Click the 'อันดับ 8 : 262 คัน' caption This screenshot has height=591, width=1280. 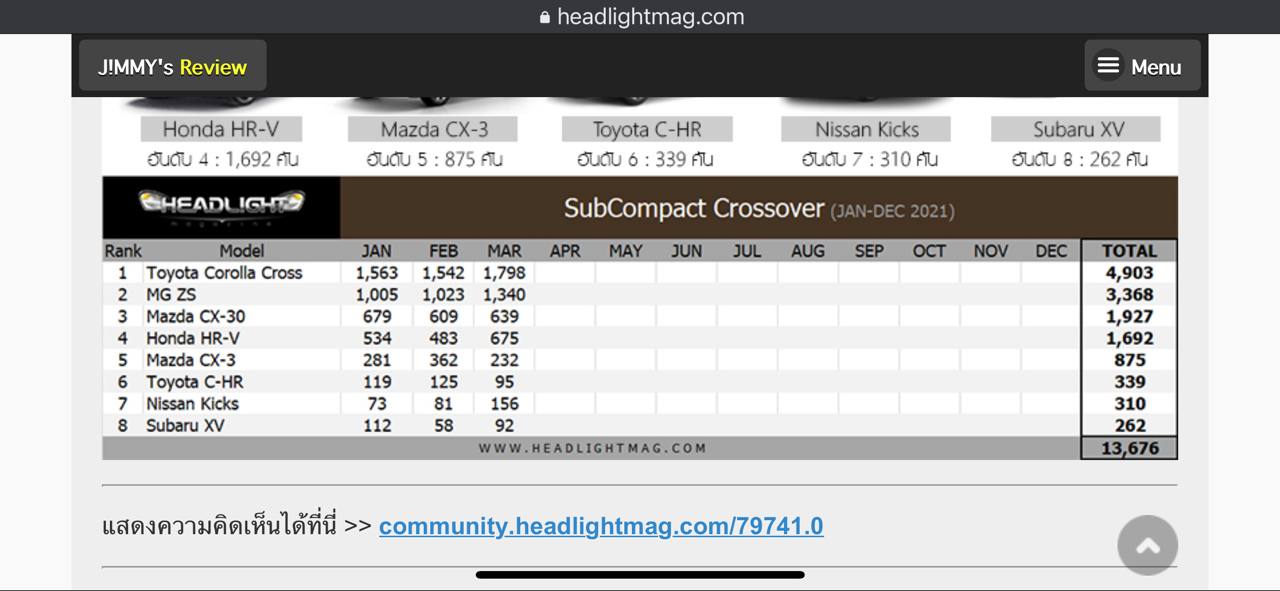coord(1080,159)
